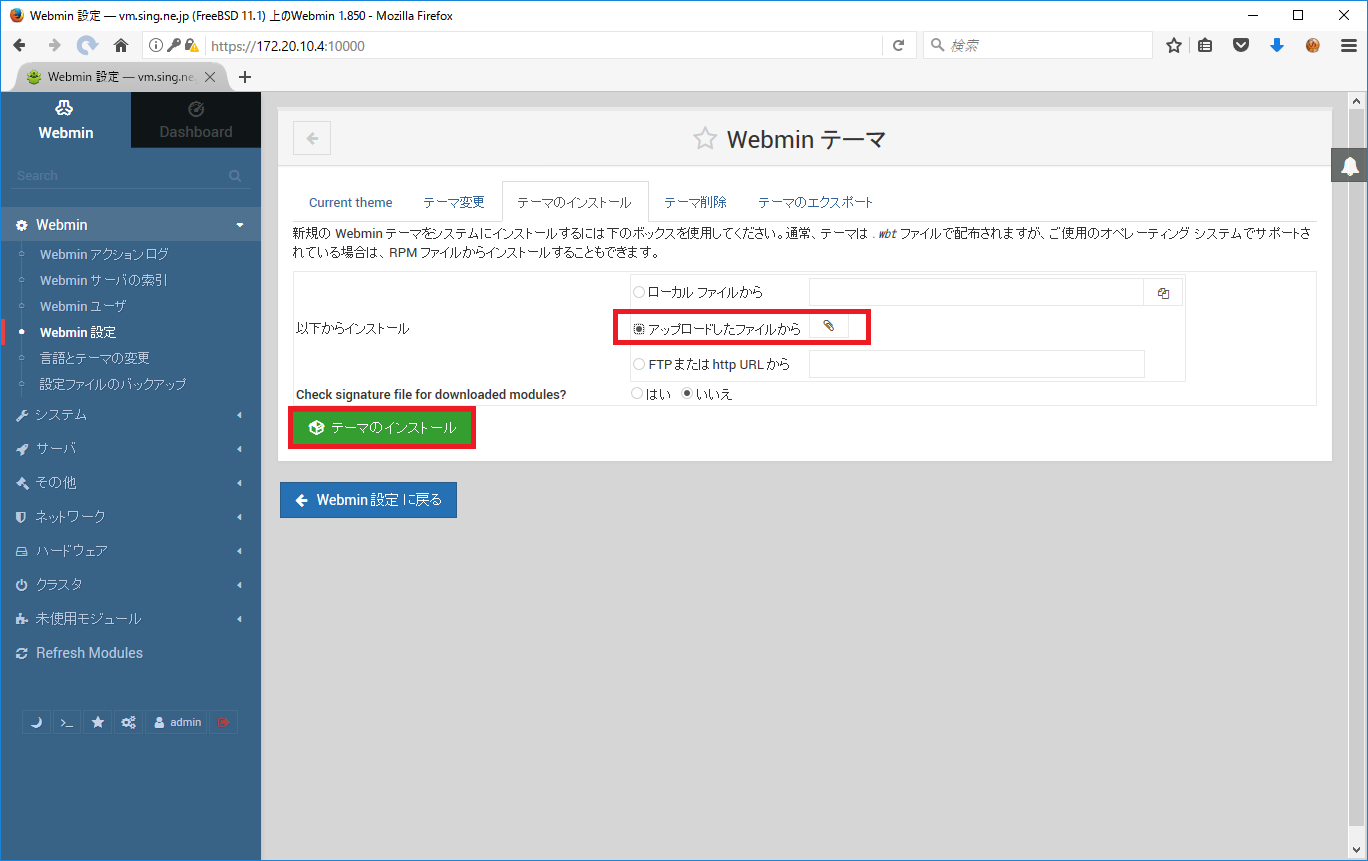
Task: Go back in Firefox history
Action: 20,45
